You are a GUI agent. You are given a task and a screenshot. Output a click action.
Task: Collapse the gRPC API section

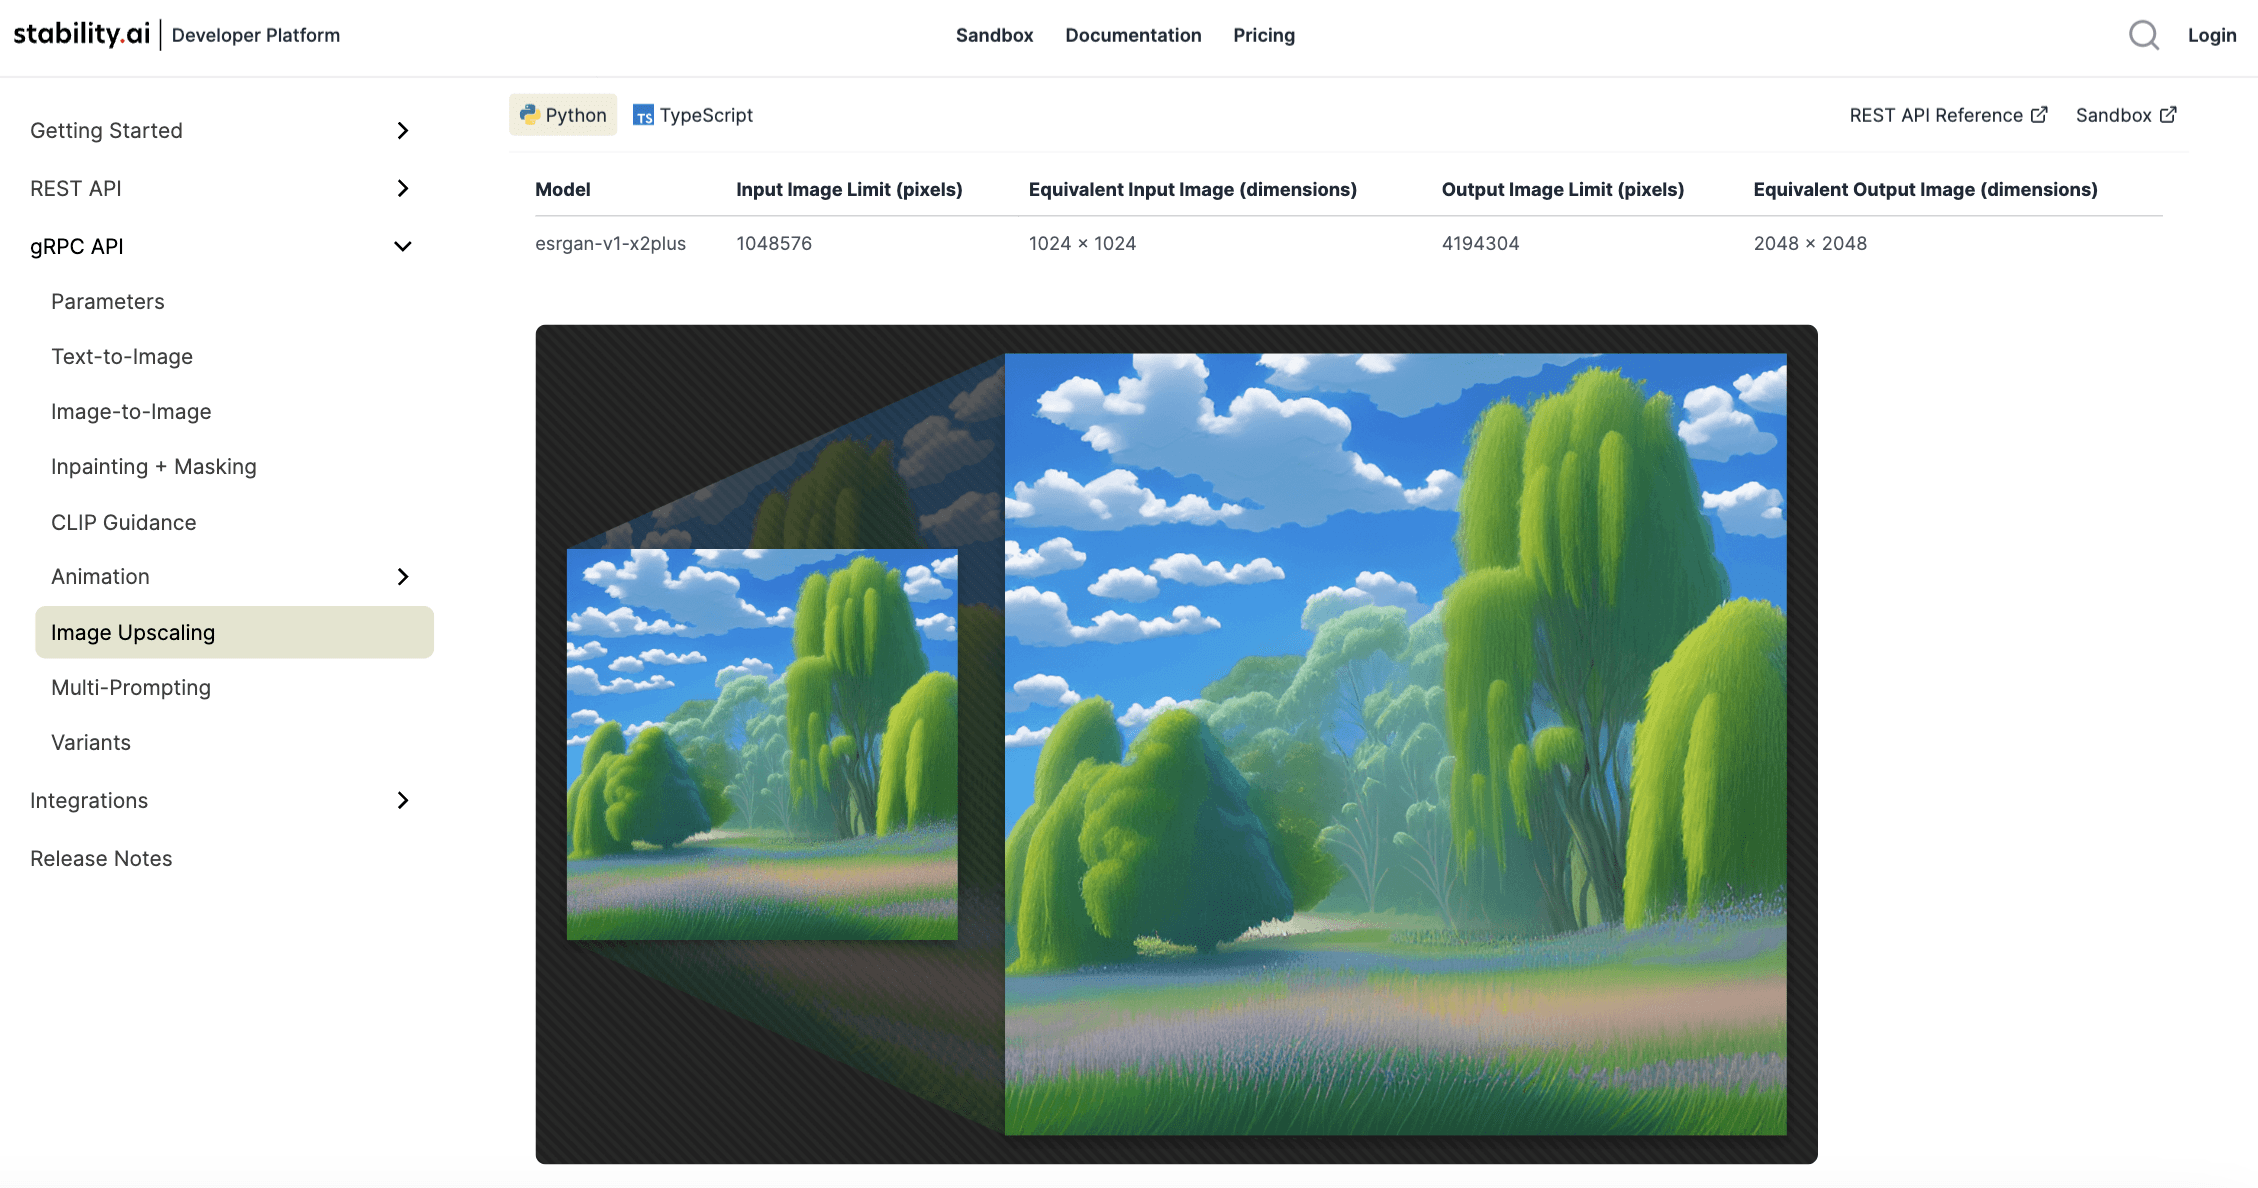(x=403, y=245)
